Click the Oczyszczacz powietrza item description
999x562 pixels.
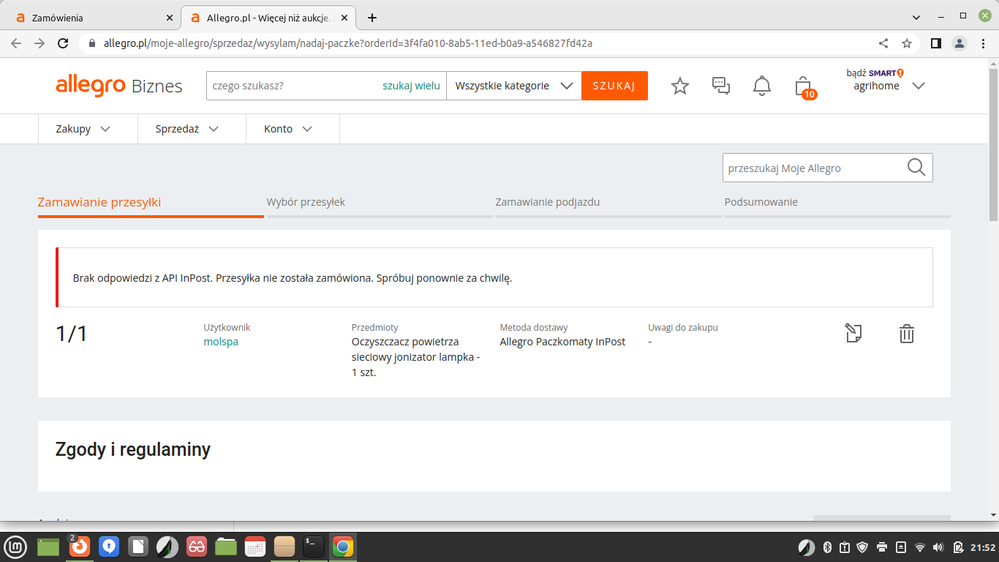415,357
